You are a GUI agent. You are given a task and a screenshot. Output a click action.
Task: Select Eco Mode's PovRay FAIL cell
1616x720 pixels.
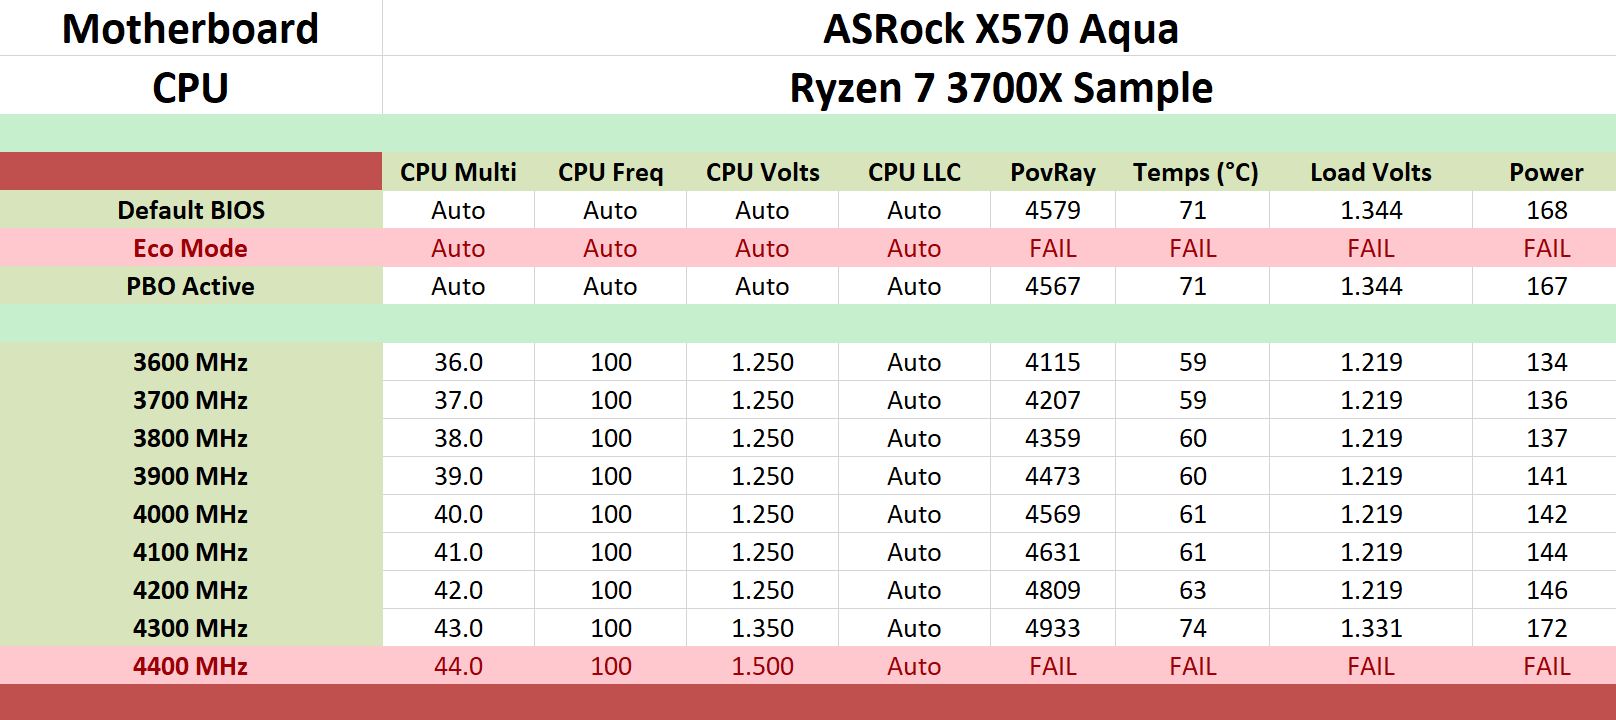tap(1053, 248)
